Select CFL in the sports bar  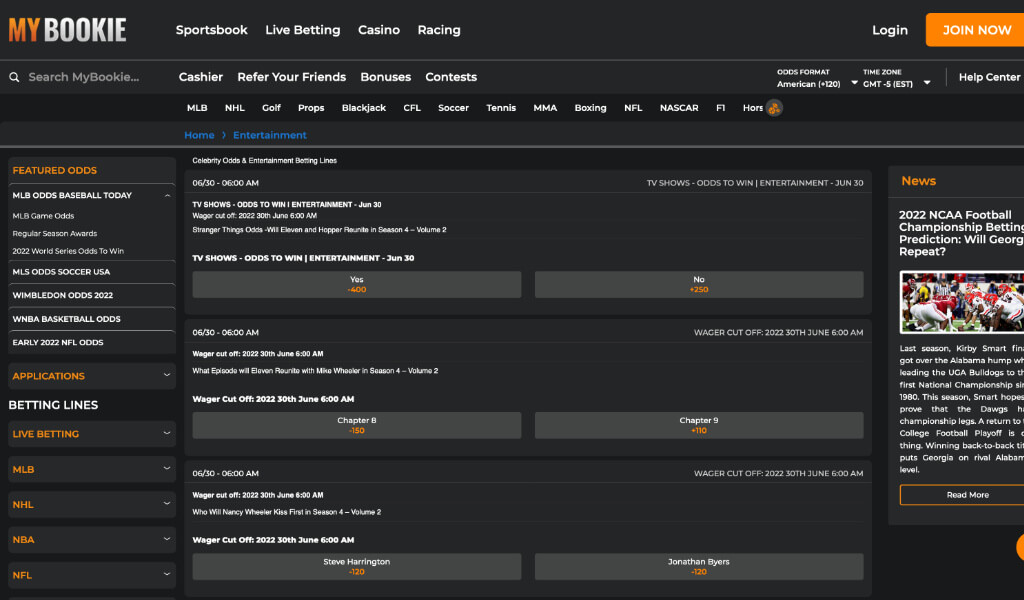(411, 108)
